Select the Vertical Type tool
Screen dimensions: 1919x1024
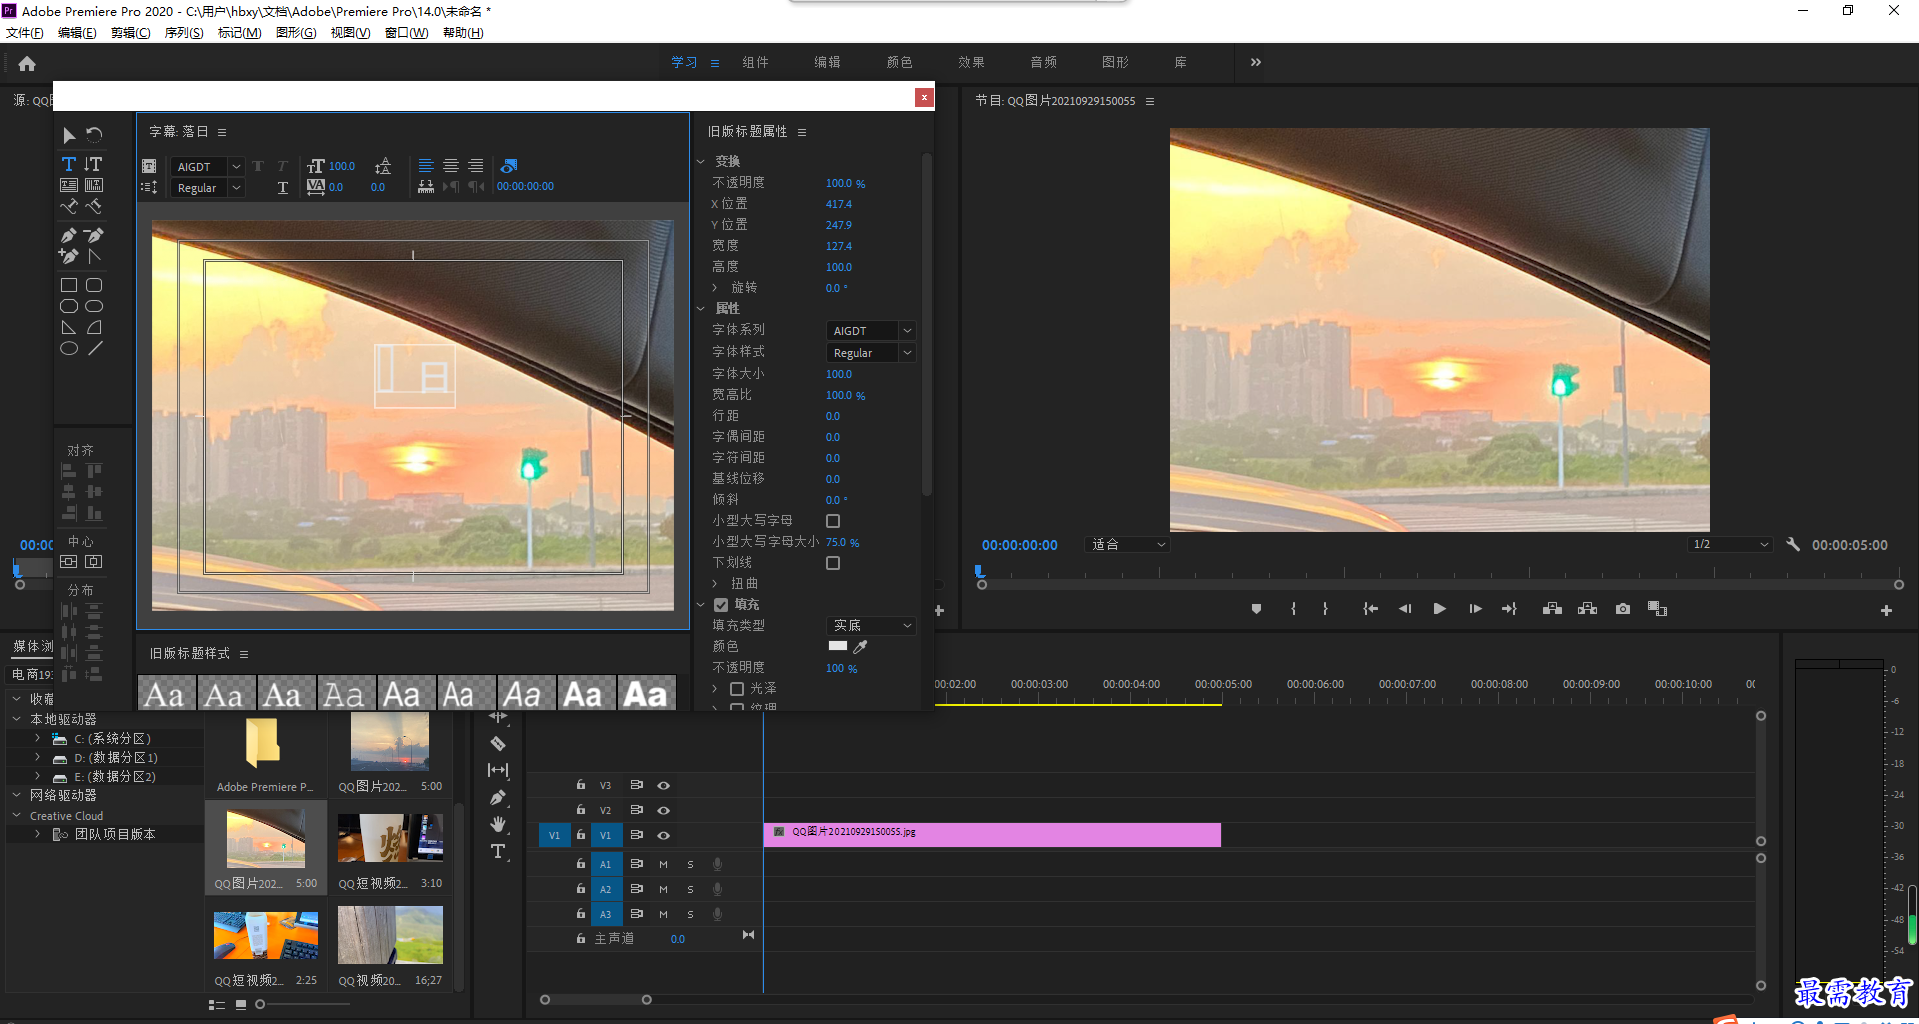tap(94, 164)
